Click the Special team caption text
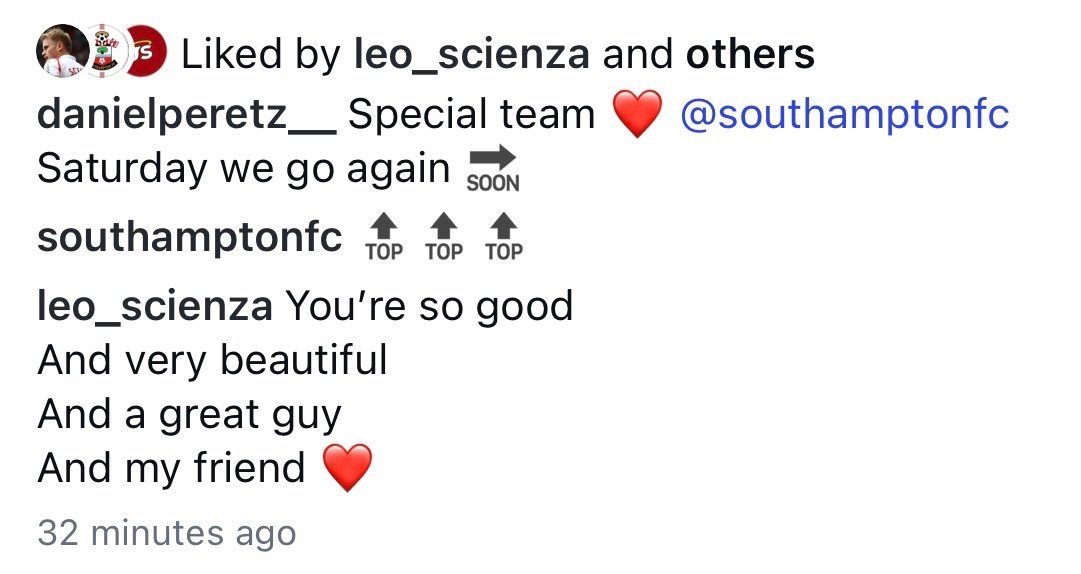Viewport: 1081px width, 574px height. pyautogui.click(x=470, y=116)
